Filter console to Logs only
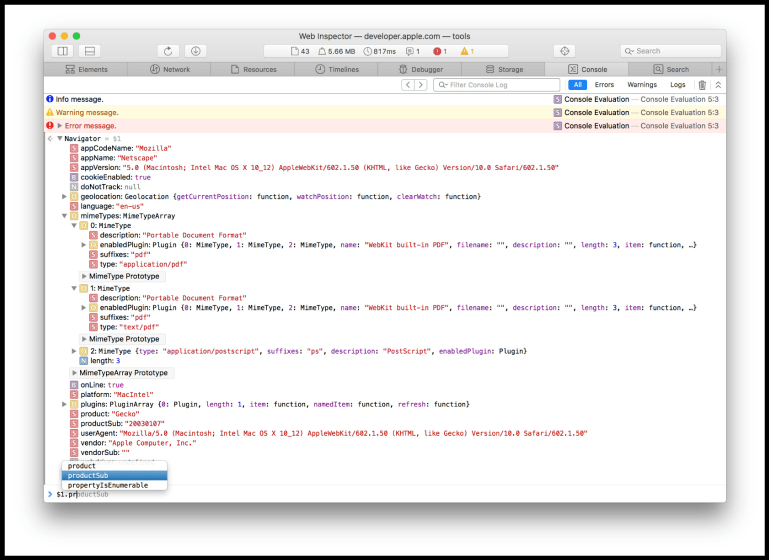769x560 pixels. pyautogui.click(x=678, y=85)
